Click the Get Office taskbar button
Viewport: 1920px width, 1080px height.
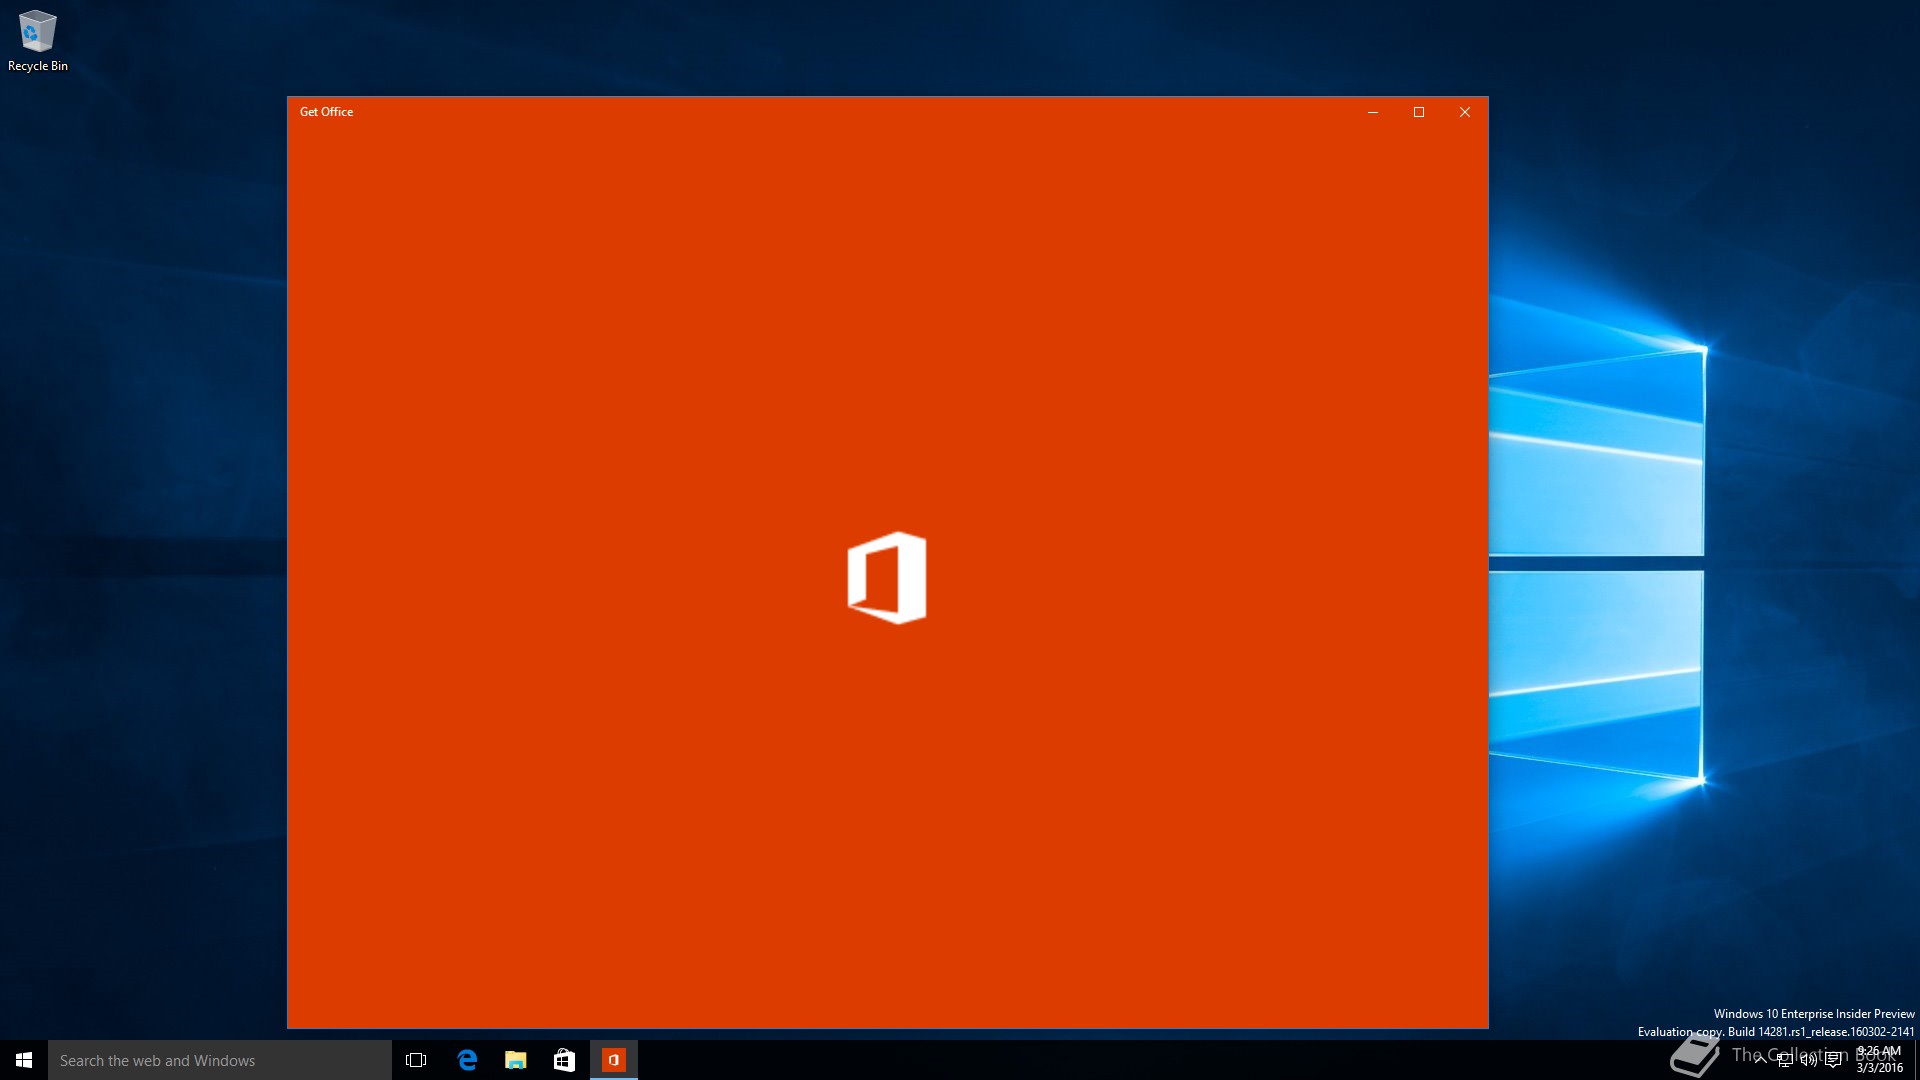click(614, 1060)
